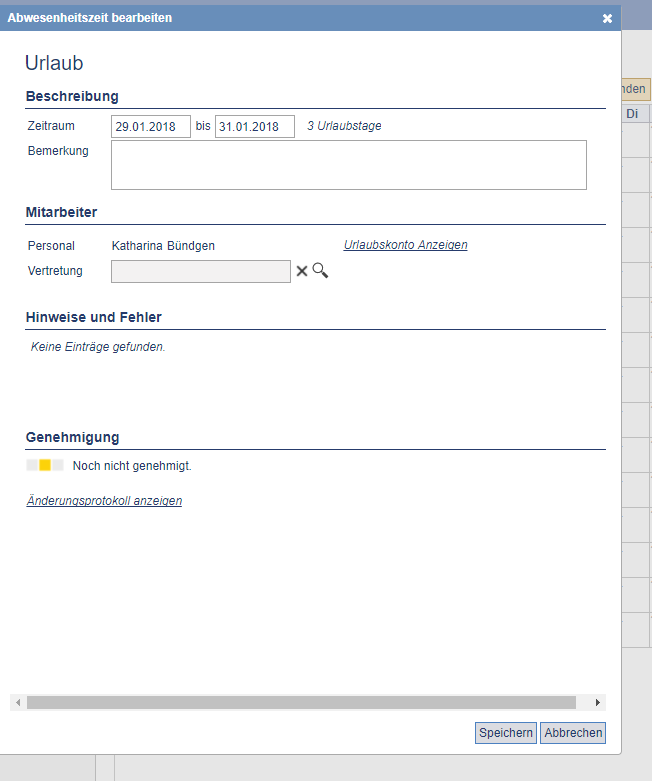Click the yellow approval status indicator
This screenshot has width=652, height=781.
coord(45,465)
